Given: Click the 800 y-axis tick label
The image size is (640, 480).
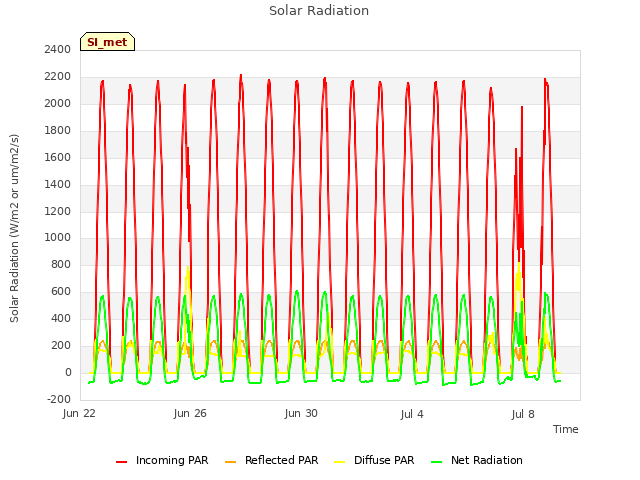Looking at the screenshot, I should coord(61,264).
